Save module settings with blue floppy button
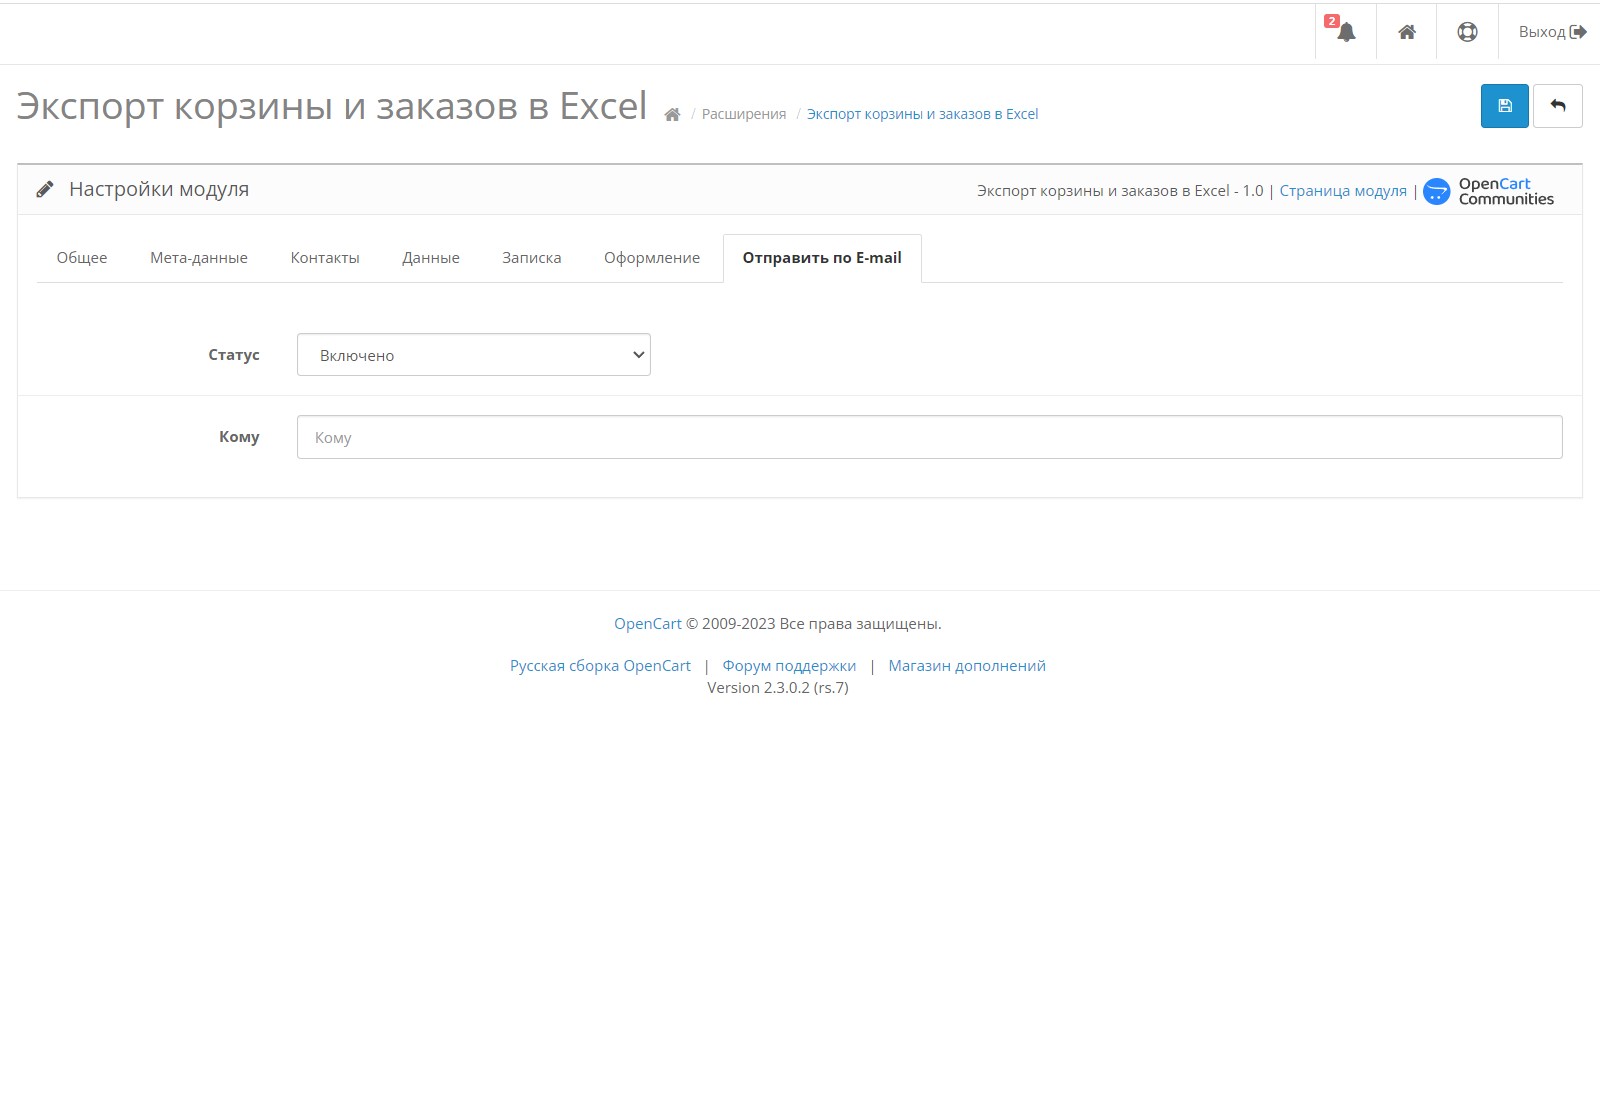Image resolution: width=1600 pixels, height=1100 pixels. [x=1504, y=106]
